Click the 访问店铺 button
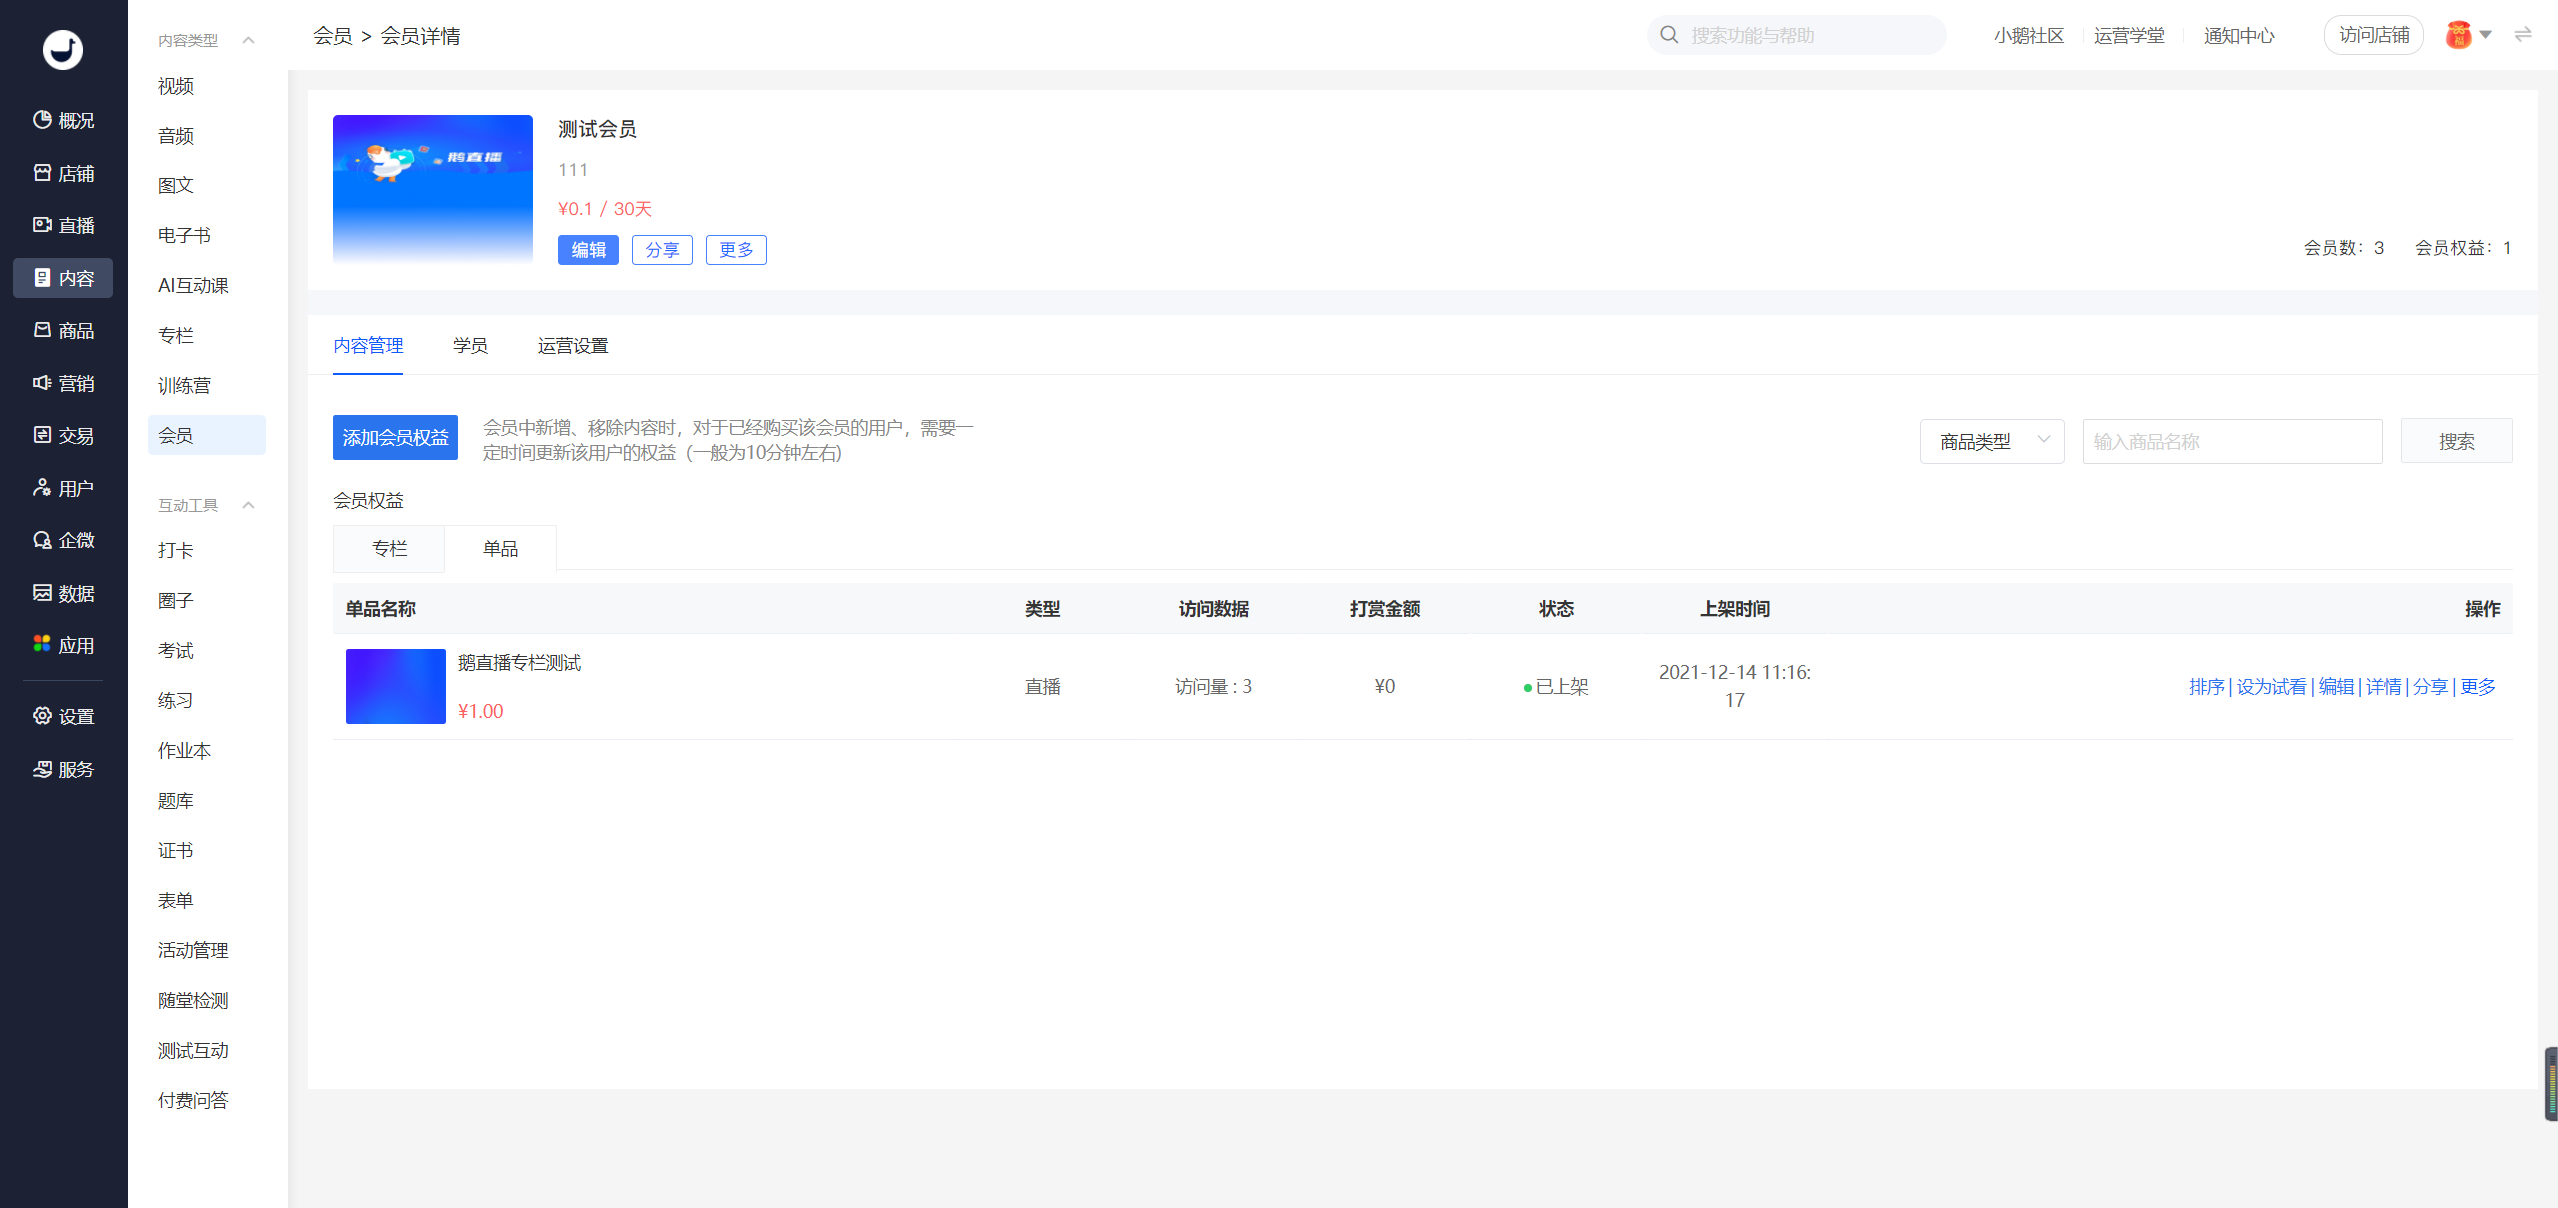This screenshot has height=1208, width=2558. pyautogui.click(x=2374, y=35)
